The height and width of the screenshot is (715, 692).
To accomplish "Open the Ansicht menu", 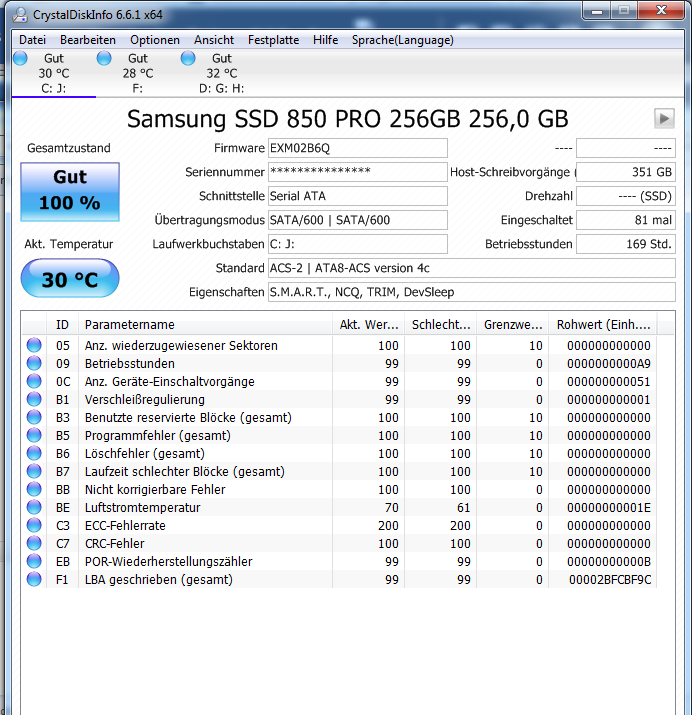I will click(214, 40).
